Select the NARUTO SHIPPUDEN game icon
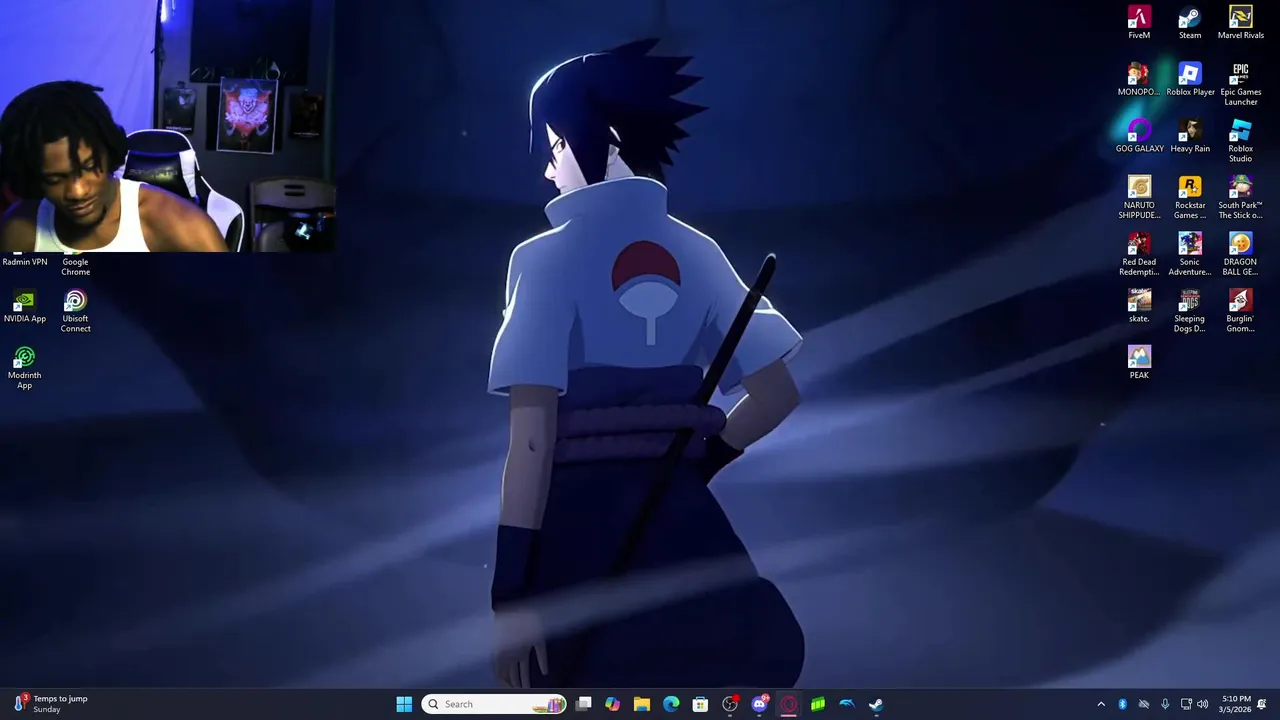 click(x=1139, y=198)
